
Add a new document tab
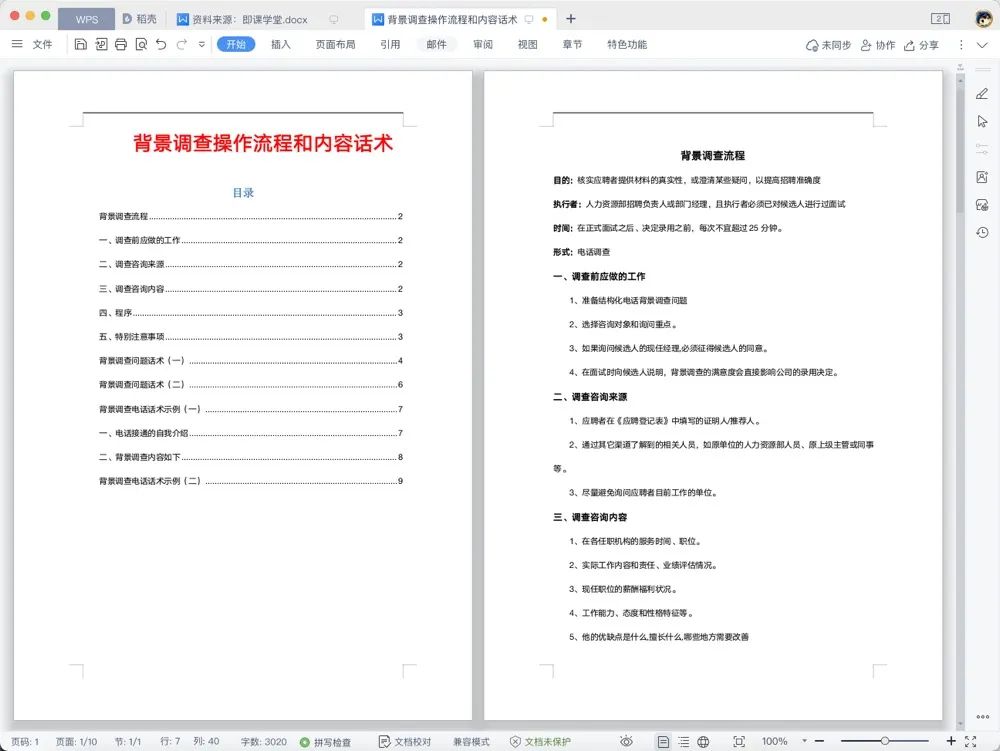coord(571,19)
